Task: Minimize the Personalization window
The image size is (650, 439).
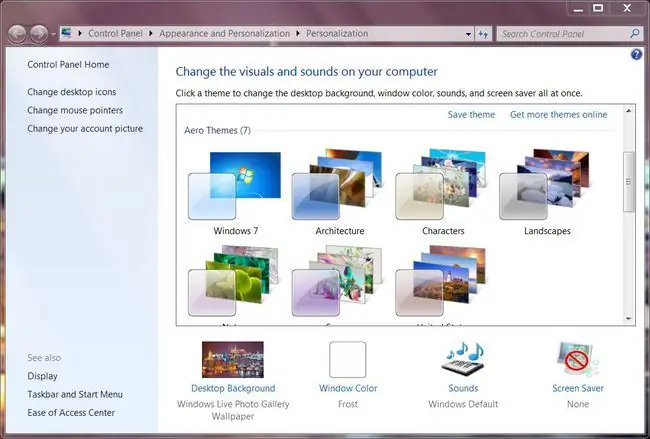Action: [x=578, y=9]
